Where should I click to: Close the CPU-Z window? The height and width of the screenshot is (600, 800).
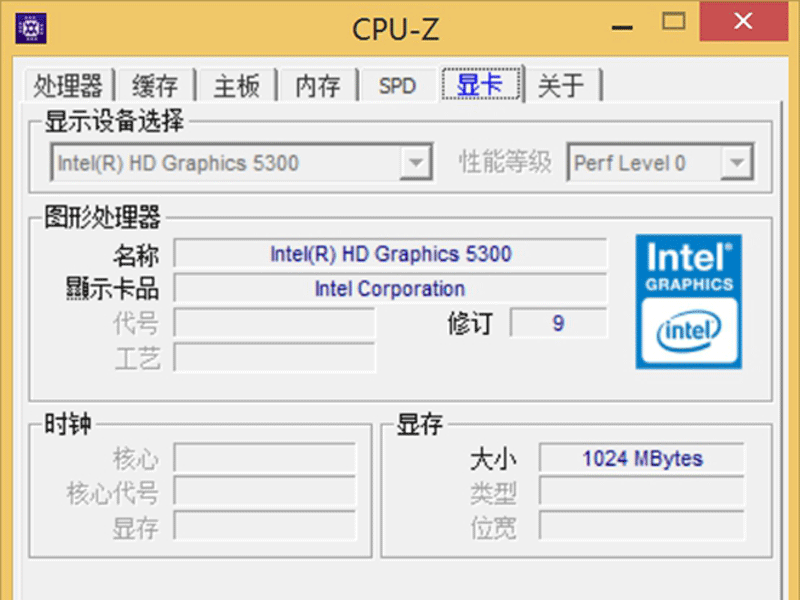(x=743, y=21)
